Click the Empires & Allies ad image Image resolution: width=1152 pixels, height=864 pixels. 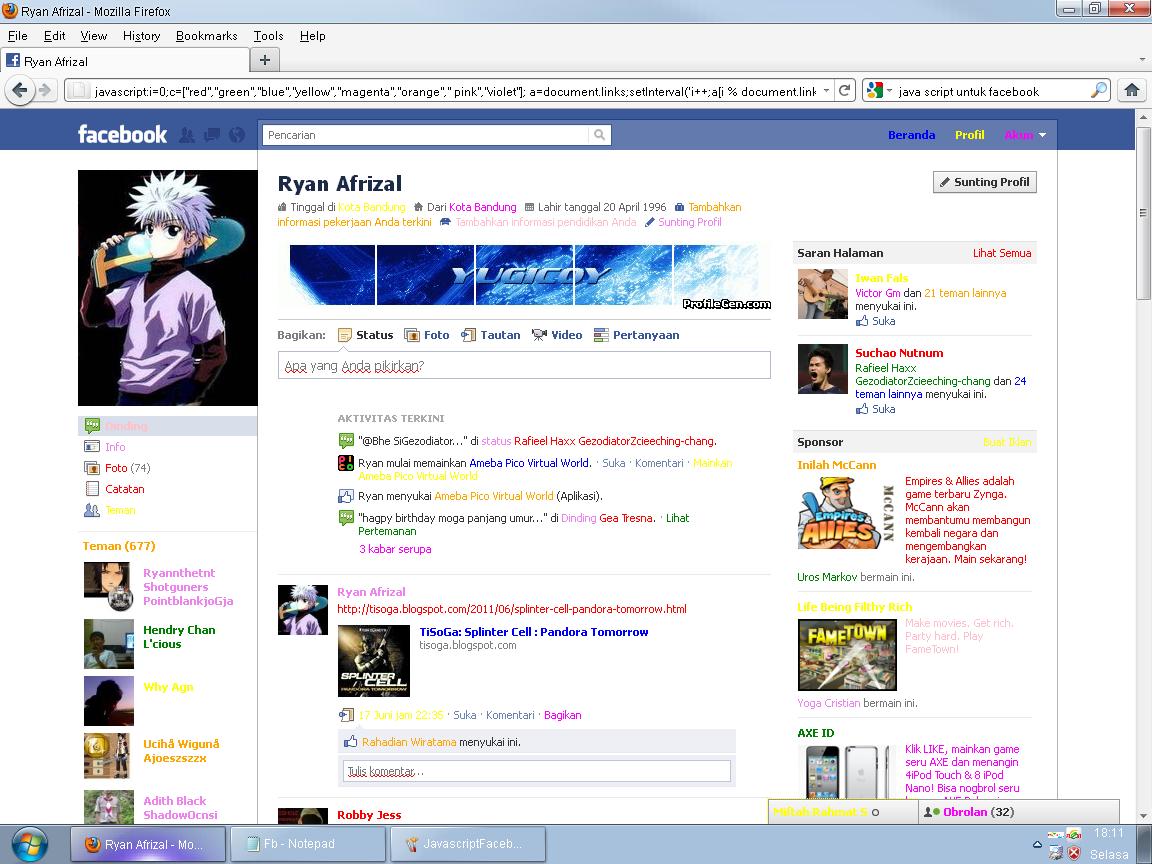pyautogui.click(x=846, y=514)
